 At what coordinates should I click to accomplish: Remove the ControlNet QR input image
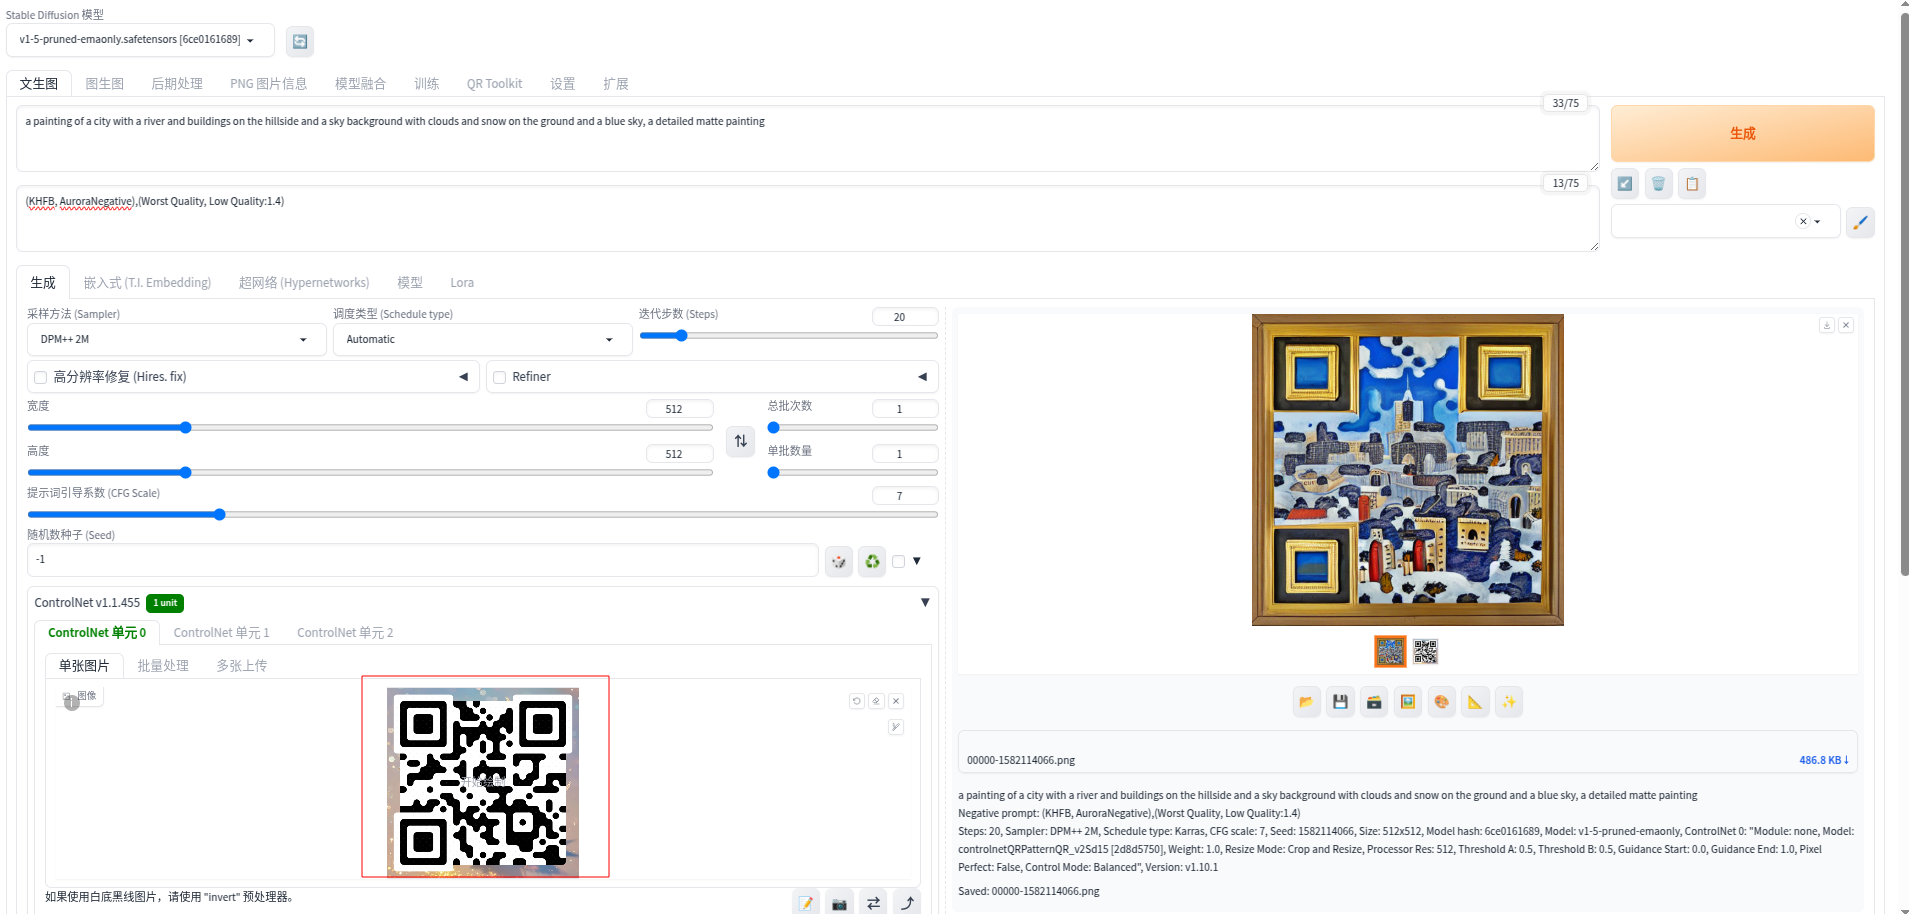click(896, 701)
